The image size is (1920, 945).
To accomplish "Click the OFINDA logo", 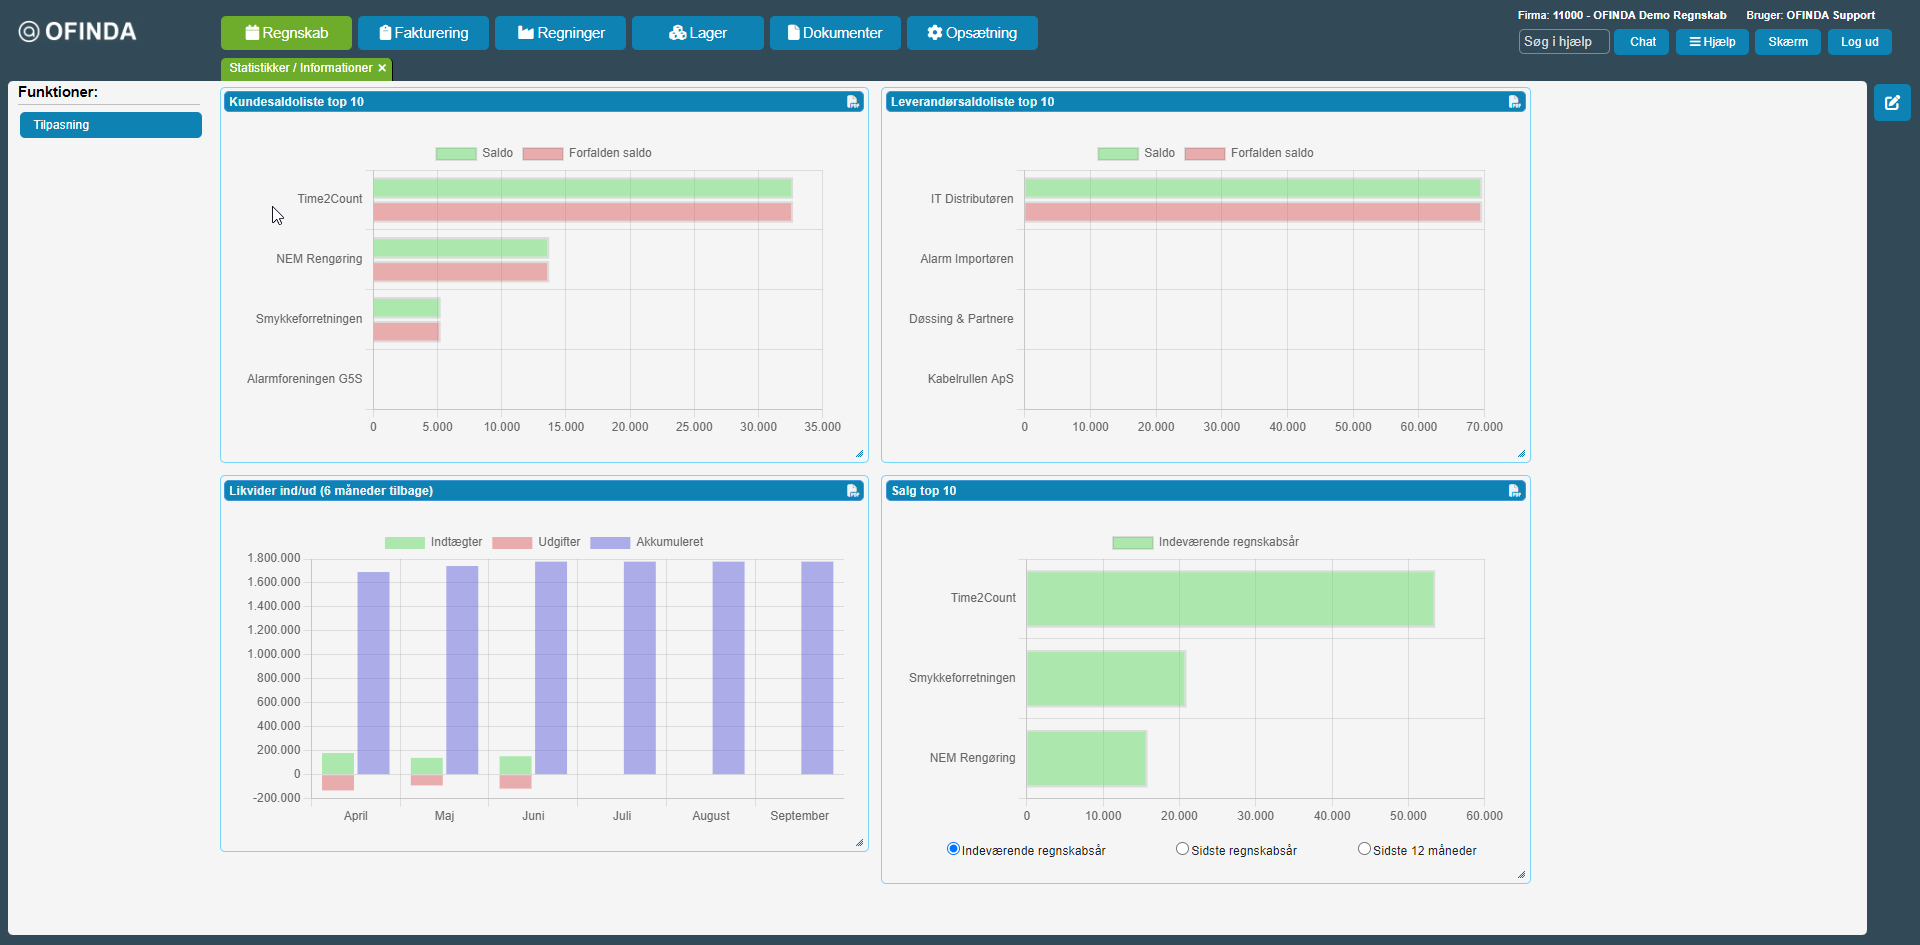I will click(x=78, y=32).
